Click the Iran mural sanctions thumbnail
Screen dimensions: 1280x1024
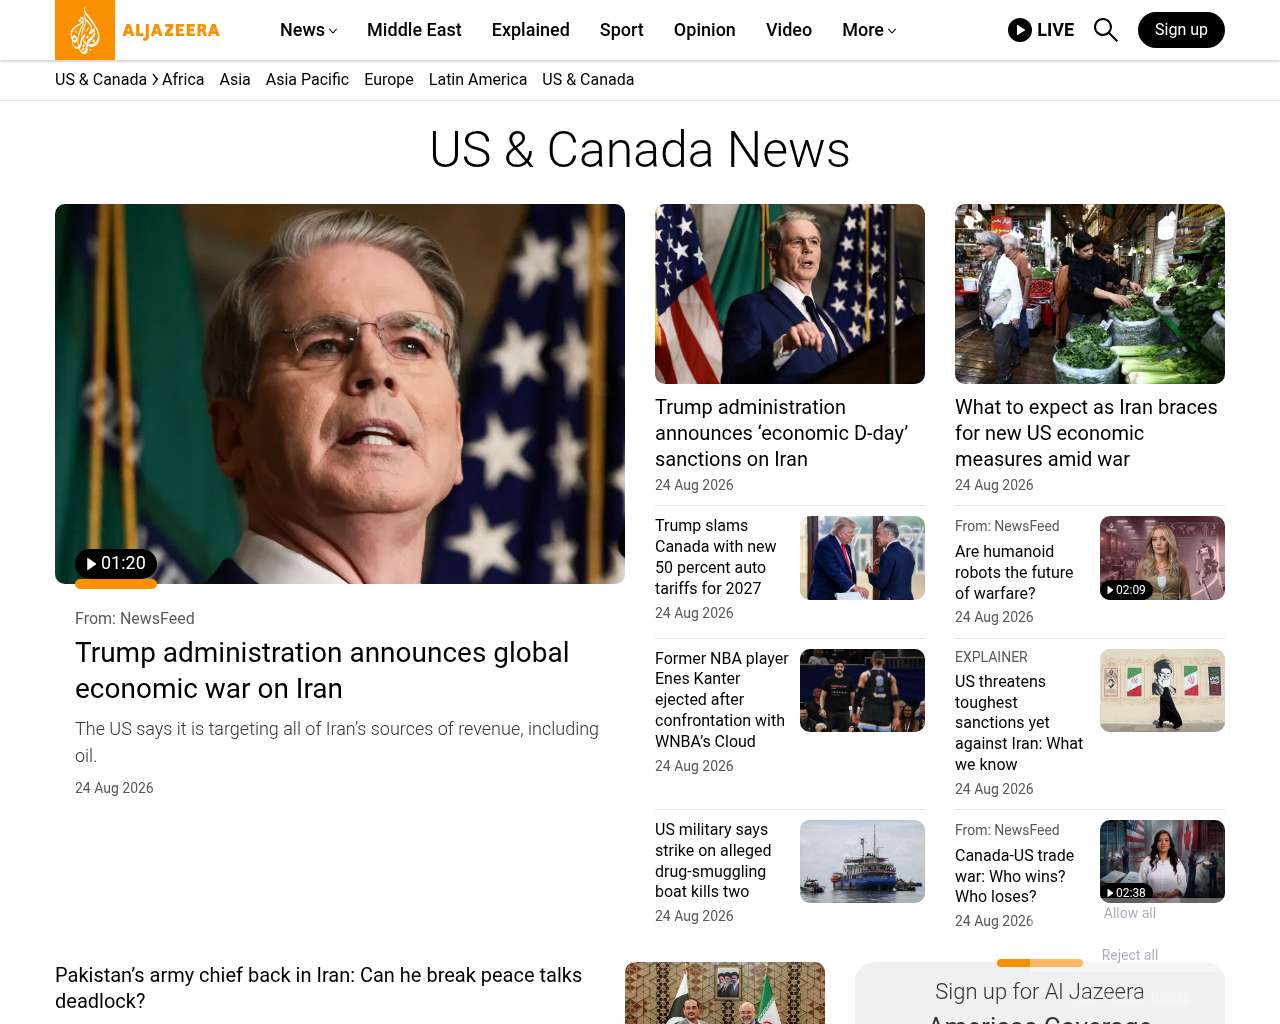click(x=1162, y=691)
